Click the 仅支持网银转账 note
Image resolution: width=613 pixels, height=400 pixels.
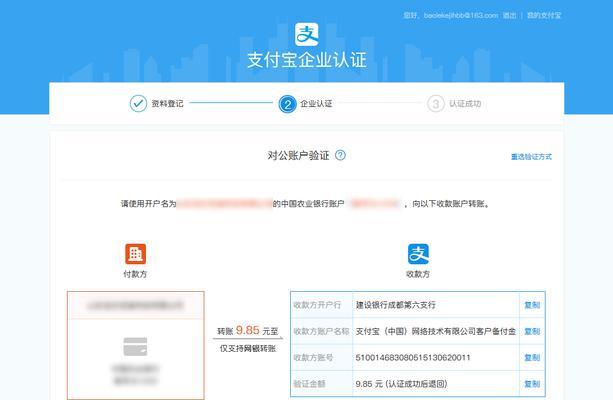pos(248,348)
